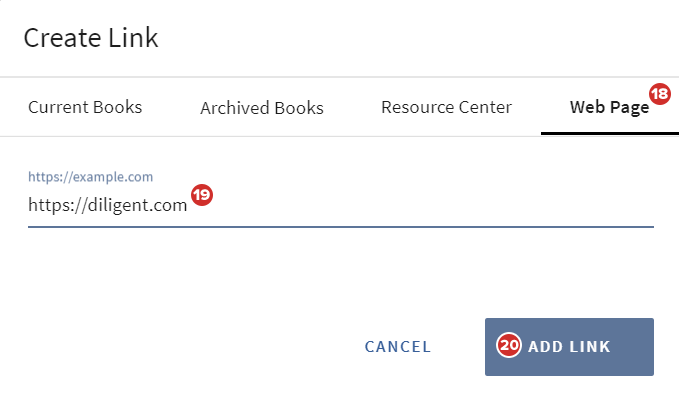Open the Archived Books tab
Image resolution: width=679 pixels, height=400 pixels.
tap(262, 108)
